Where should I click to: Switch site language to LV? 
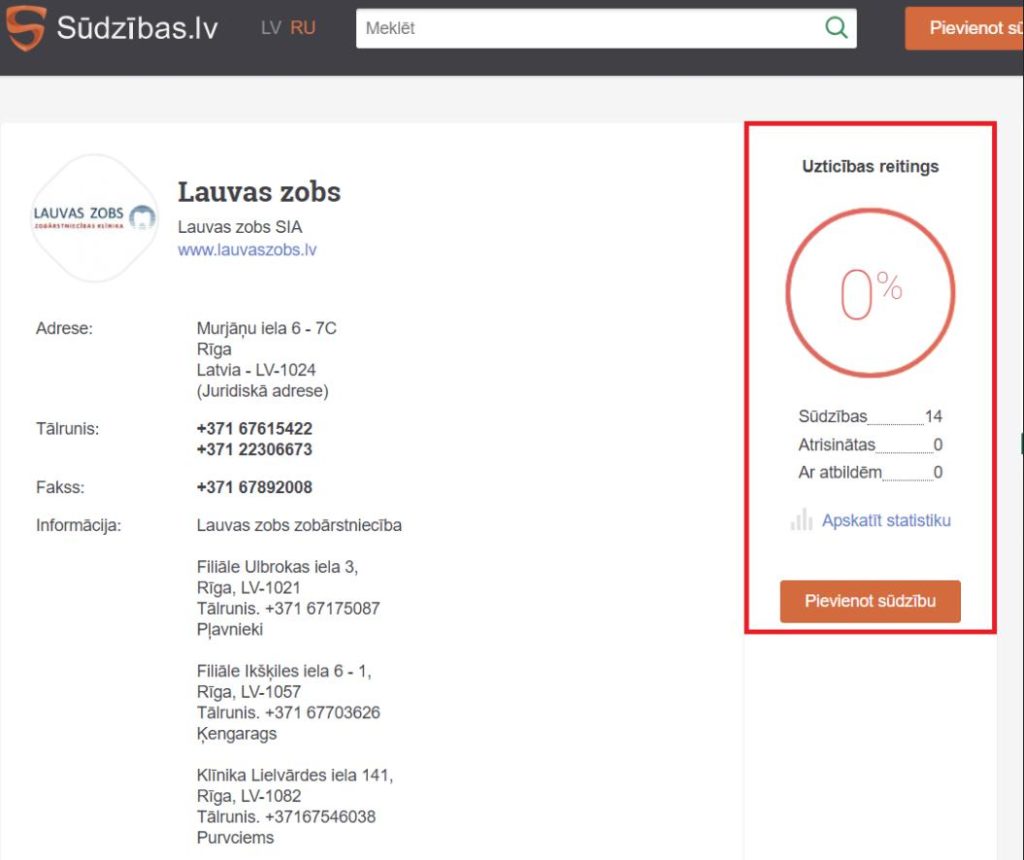(271, 28)
